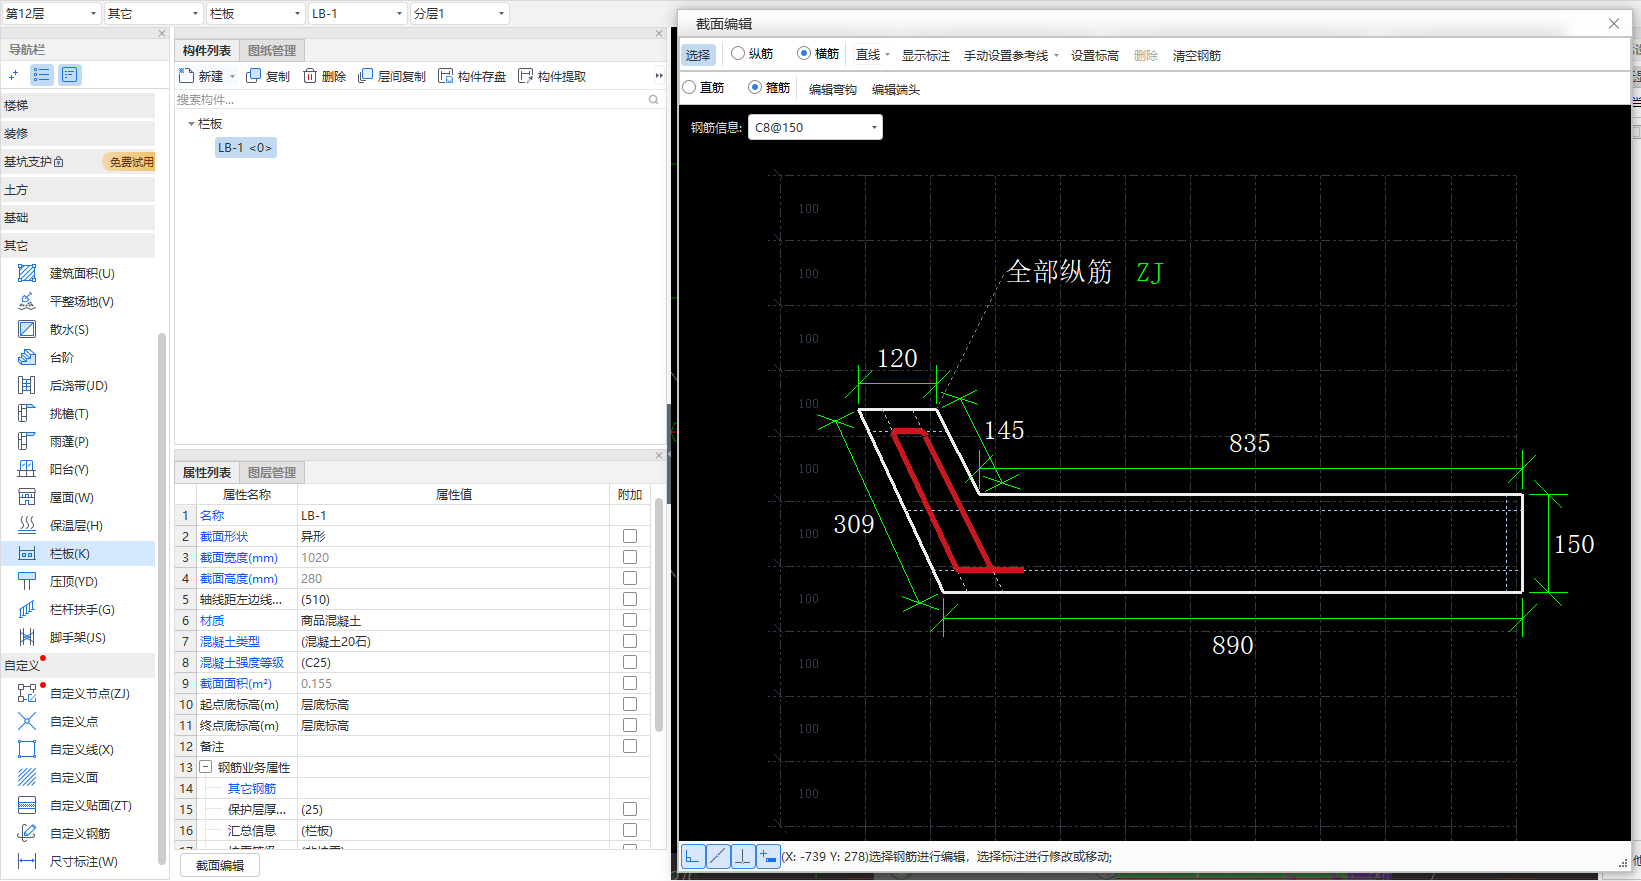Switch navigation to detail view icon
Screen dimensions: 1641x881
(69, 75)
